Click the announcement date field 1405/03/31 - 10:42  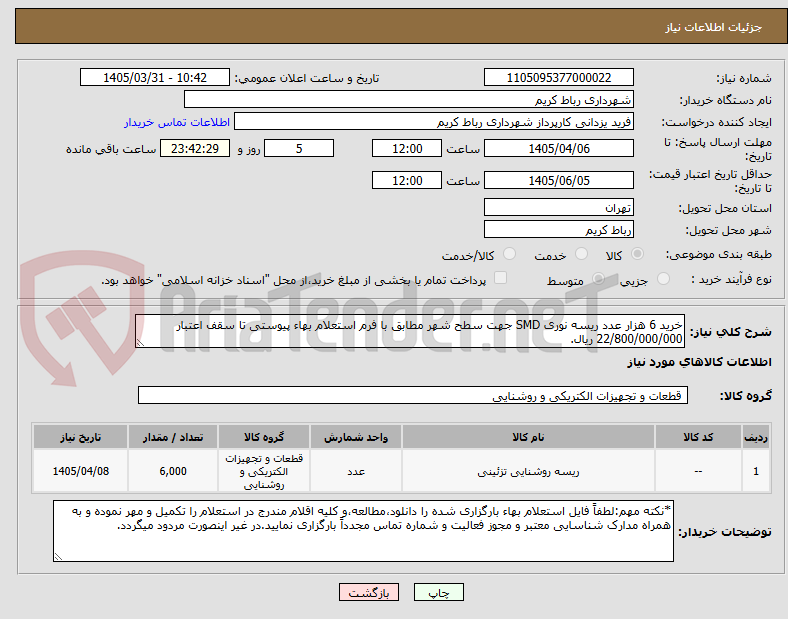155,78
